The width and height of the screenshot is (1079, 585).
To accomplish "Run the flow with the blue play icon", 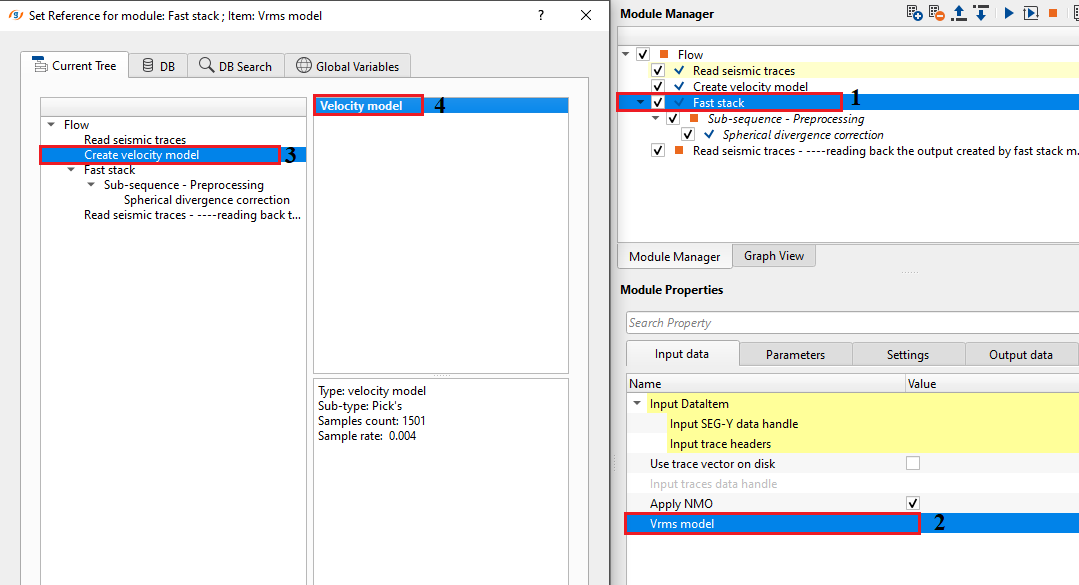I will 1009,13.
